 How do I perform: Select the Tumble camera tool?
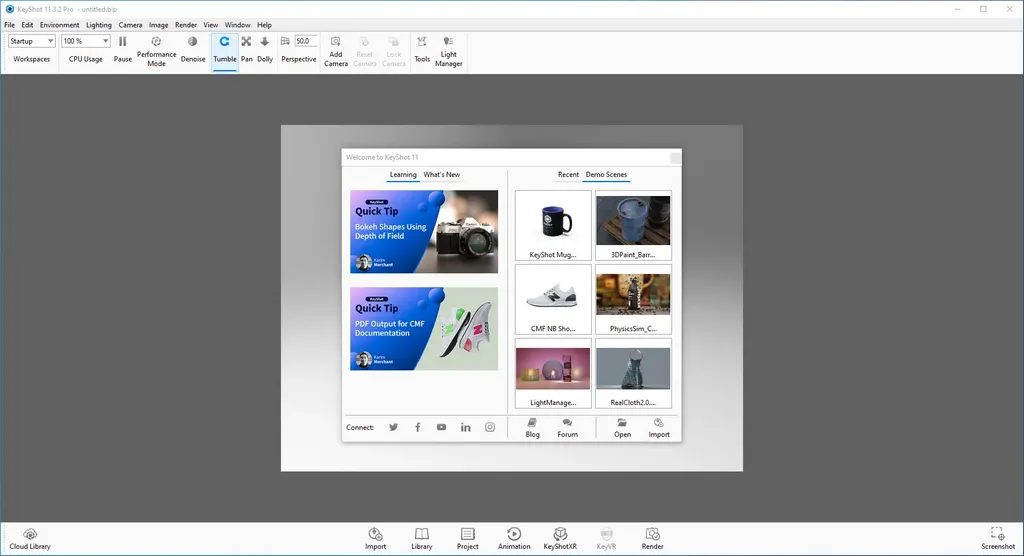tap(225, 50)
